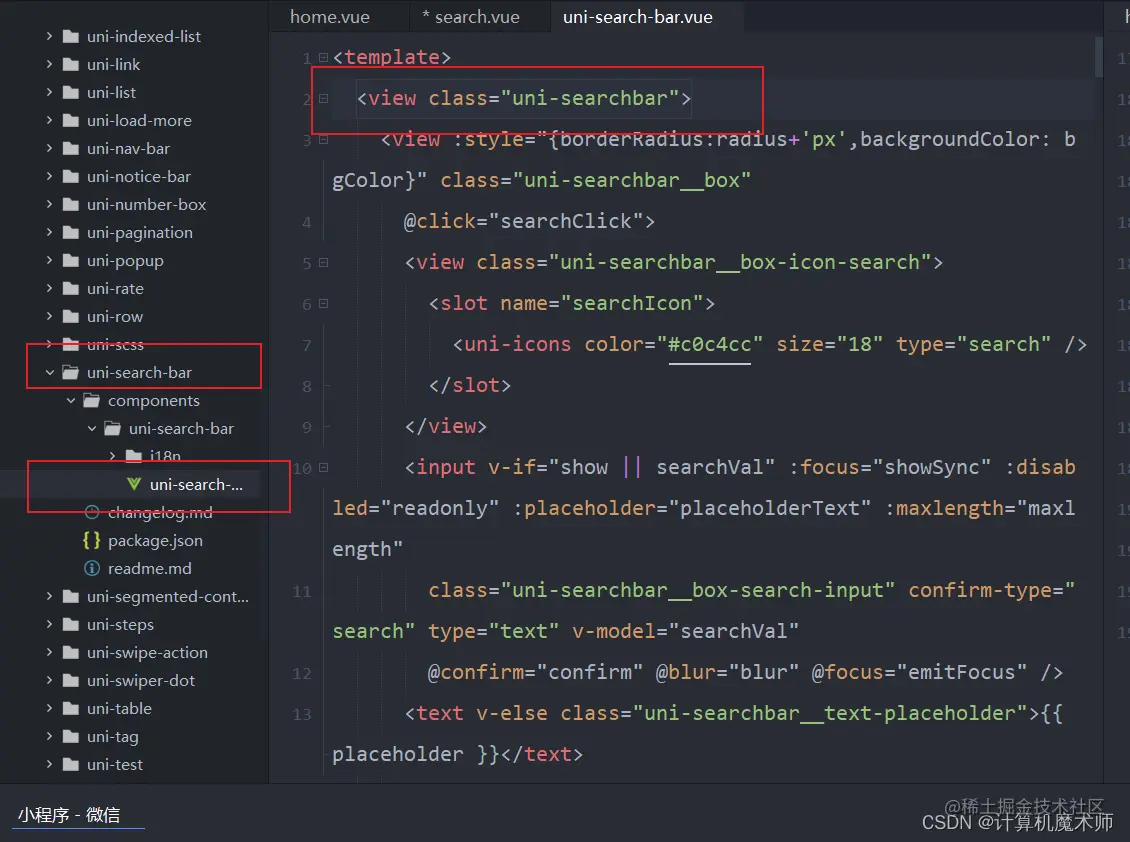Fold the input block at line 10

click(324, 468)
